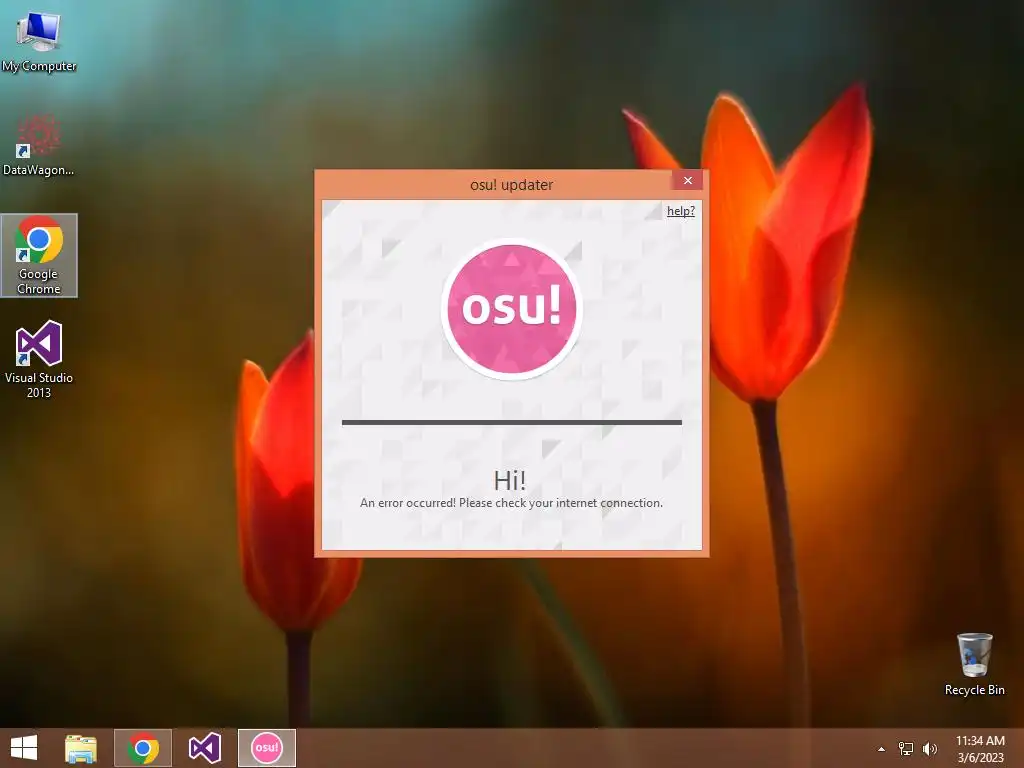Viewport: 1024px width, 768px height.
Task: Select the DataWagon desktop shortcut
Action: (x=39, y=145)
